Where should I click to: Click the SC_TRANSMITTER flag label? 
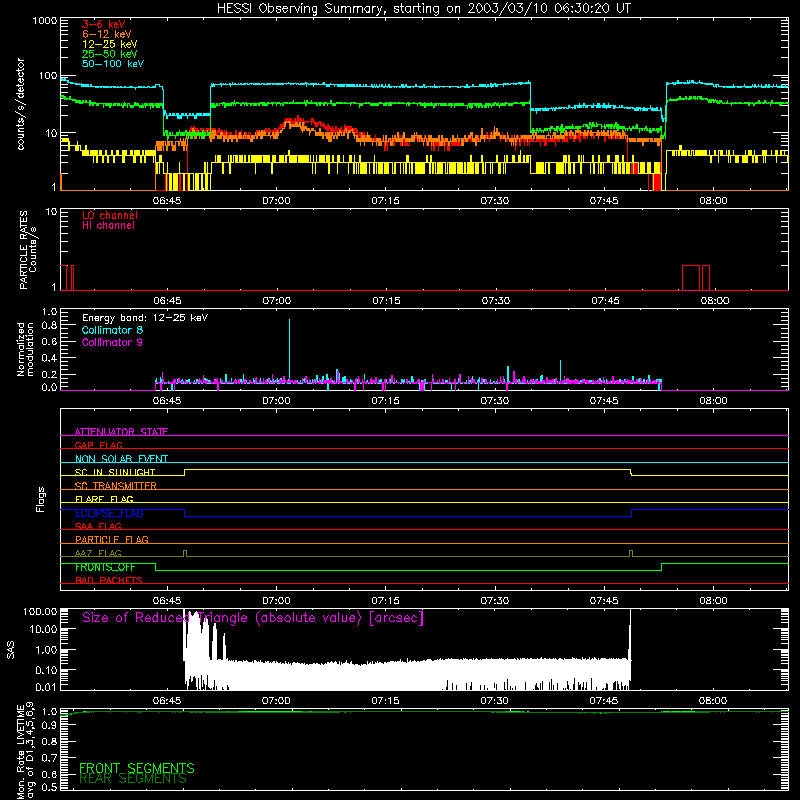[x=116, y=486]
